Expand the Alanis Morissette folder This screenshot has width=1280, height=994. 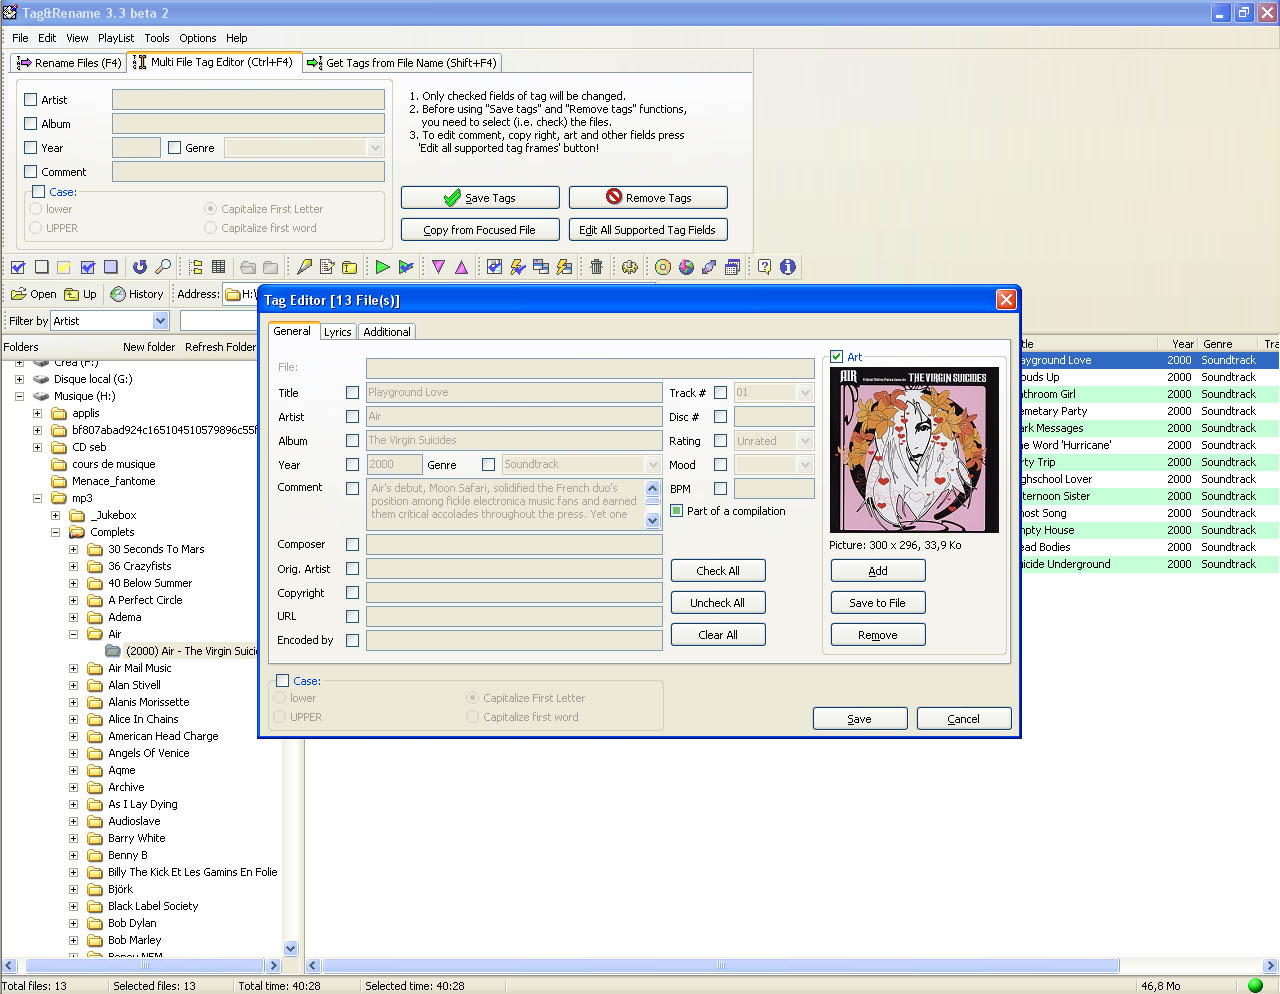pos(73,702)
